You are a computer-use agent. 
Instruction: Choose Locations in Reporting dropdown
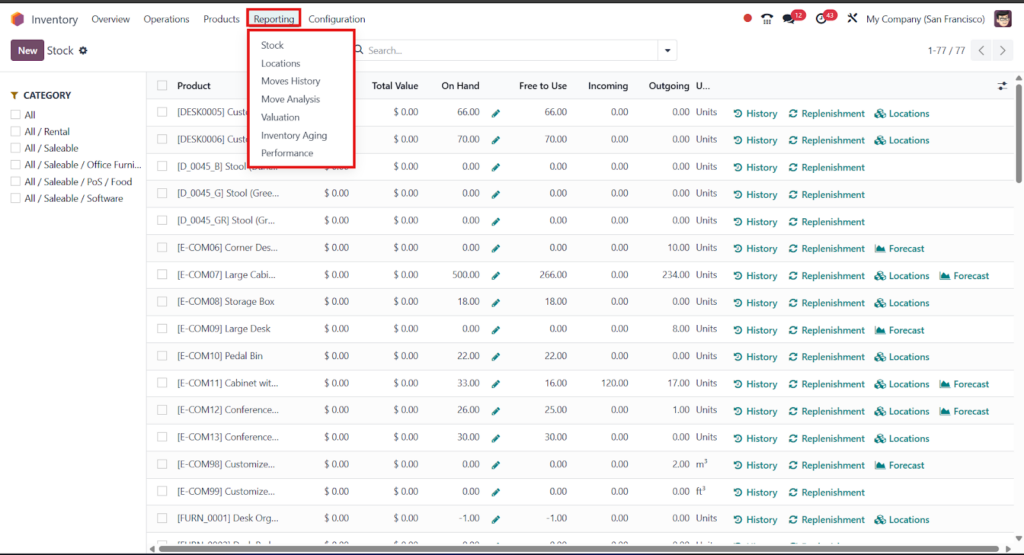281,63
